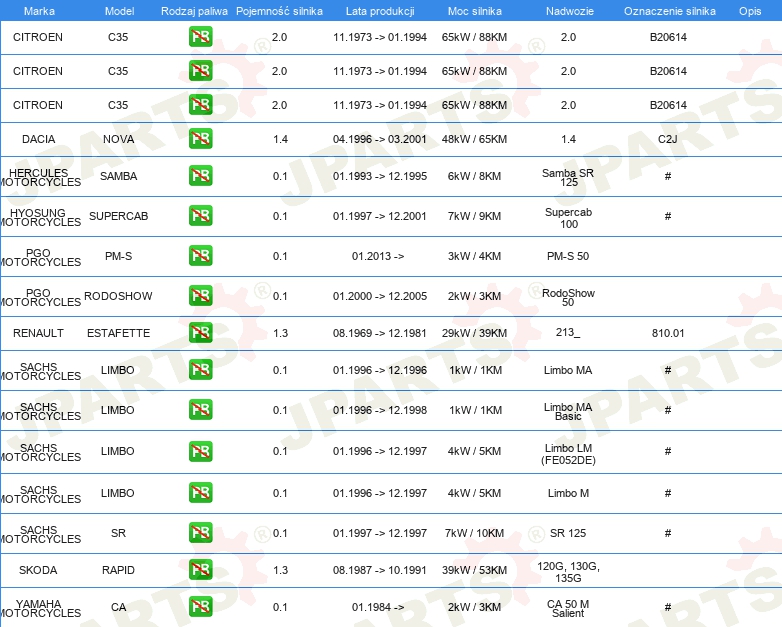Screen dimensions: 782x627
Task: Click the SUPERCAB model cell
Action: coord(119,216)
